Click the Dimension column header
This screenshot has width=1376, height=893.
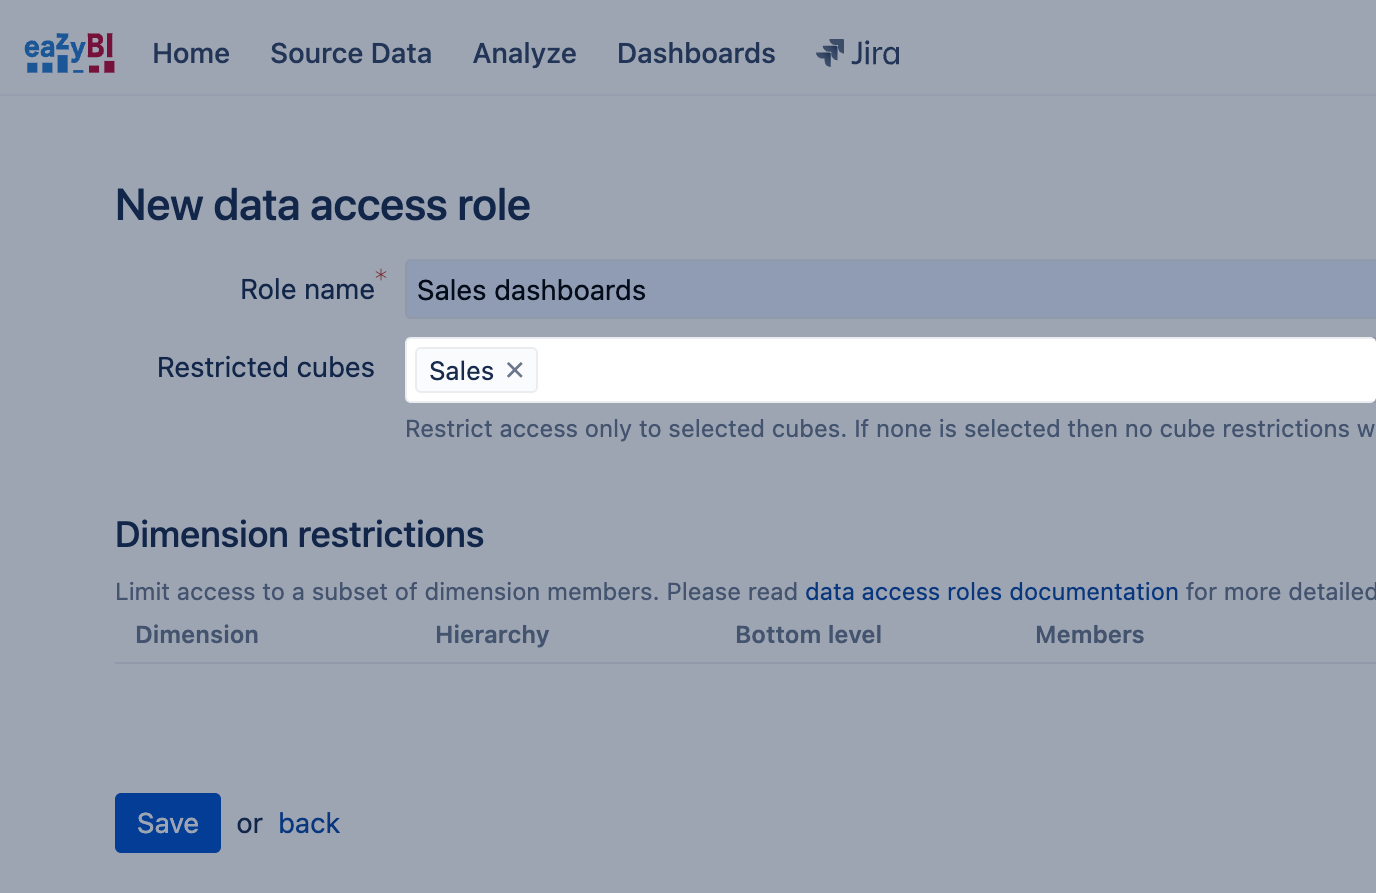click(x=197, y=635)
